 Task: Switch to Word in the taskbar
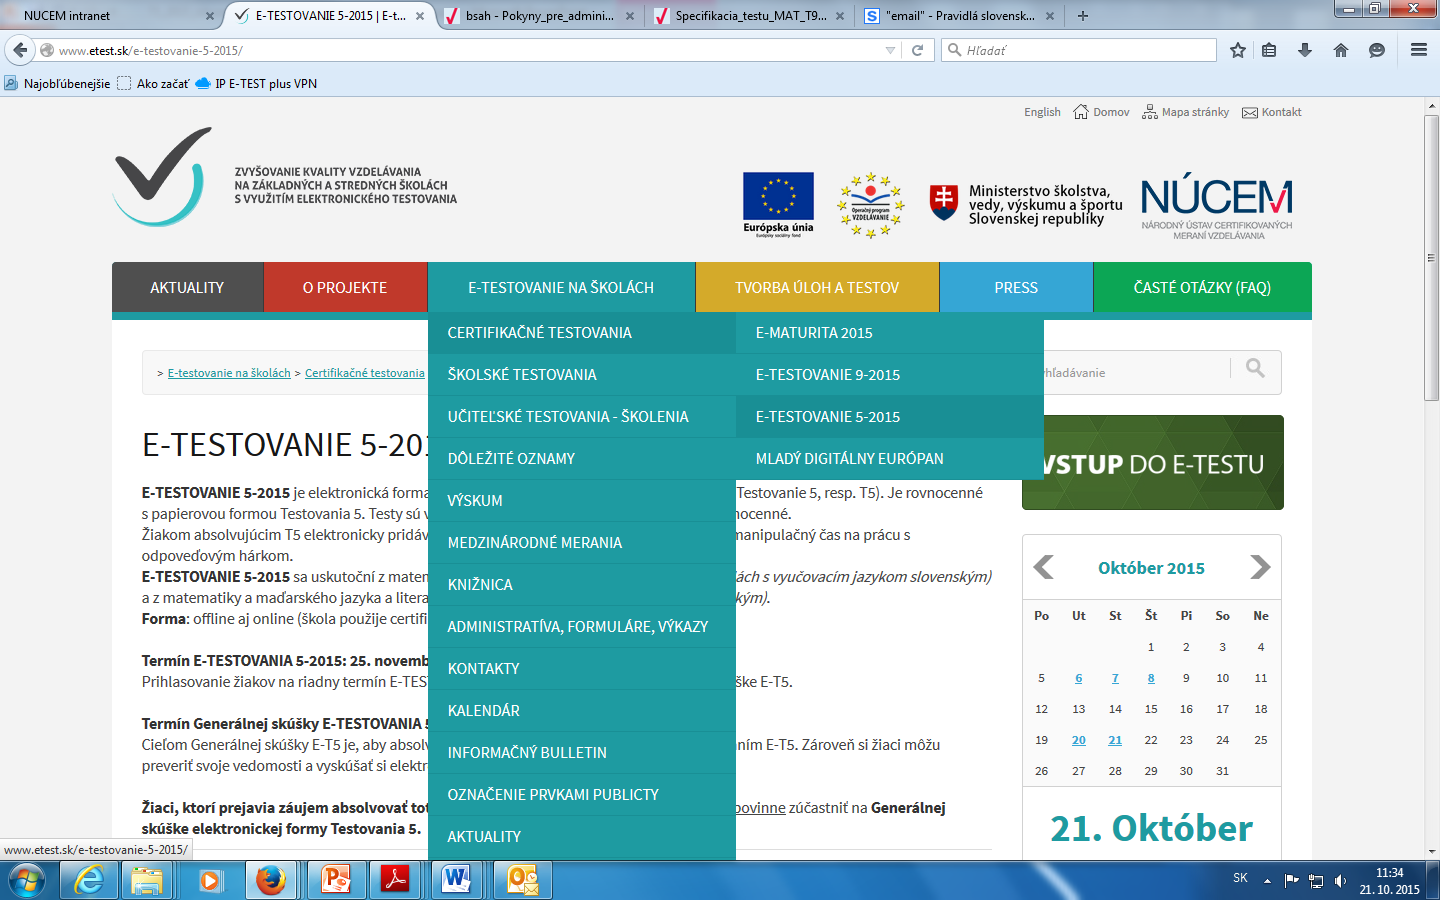(x=456, y=880)
